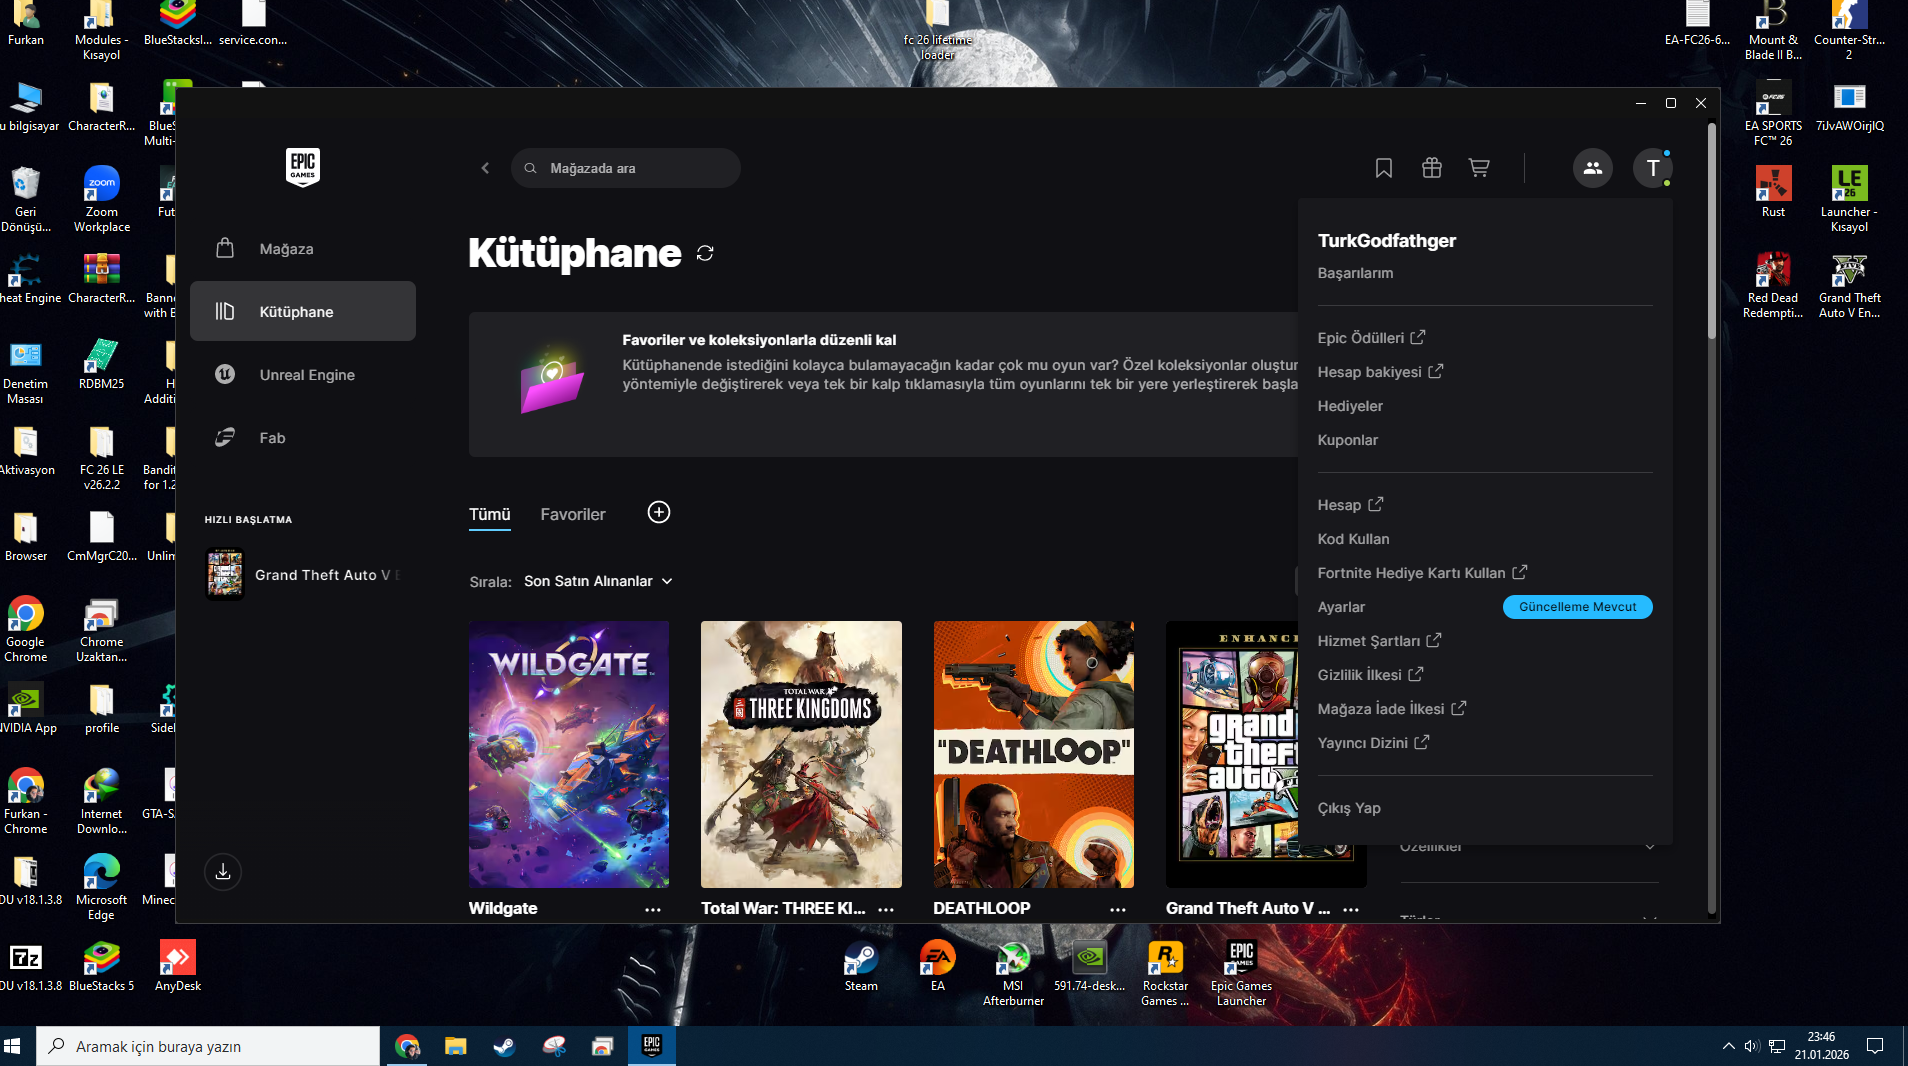Open Başarılarım in the profile menu
The height and width of the screenshot is (1066, 1908).
(x=1355, y=273)
